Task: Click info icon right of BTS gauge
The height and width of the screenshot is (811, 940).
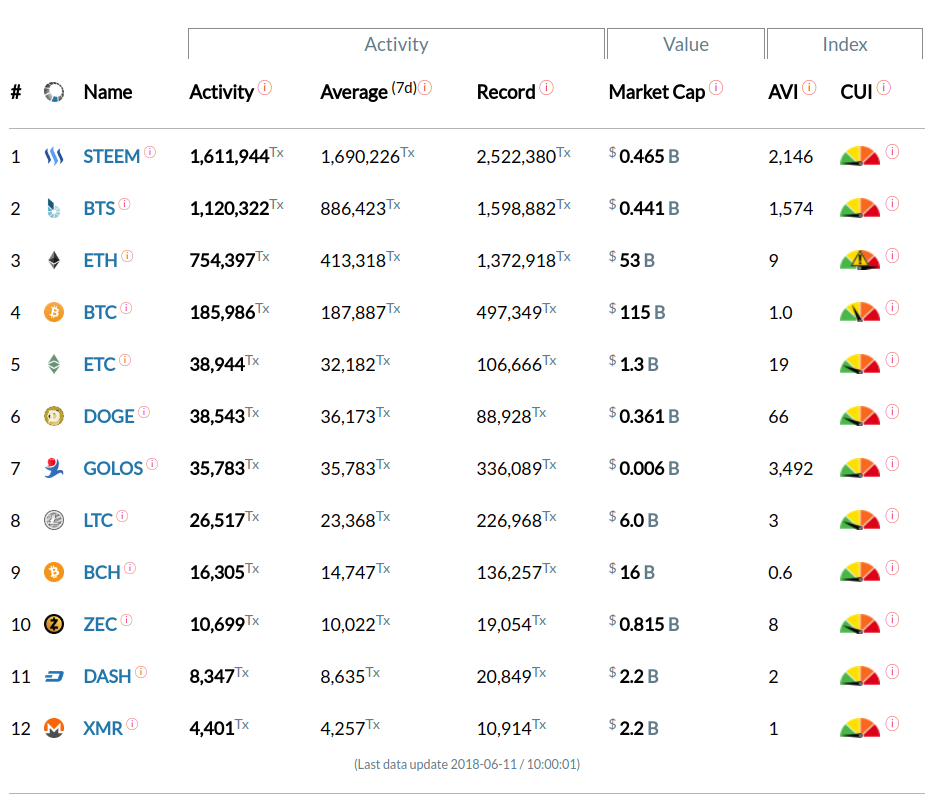Action: (892, 204)
